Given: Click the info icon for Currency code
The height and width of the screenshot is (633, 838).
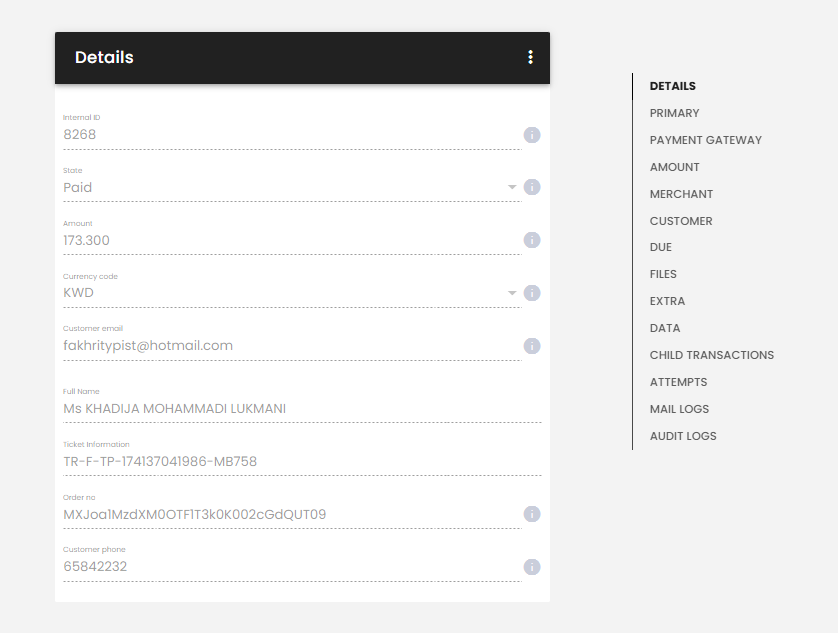Looking at the screenshot, I should tap(532, 293).
